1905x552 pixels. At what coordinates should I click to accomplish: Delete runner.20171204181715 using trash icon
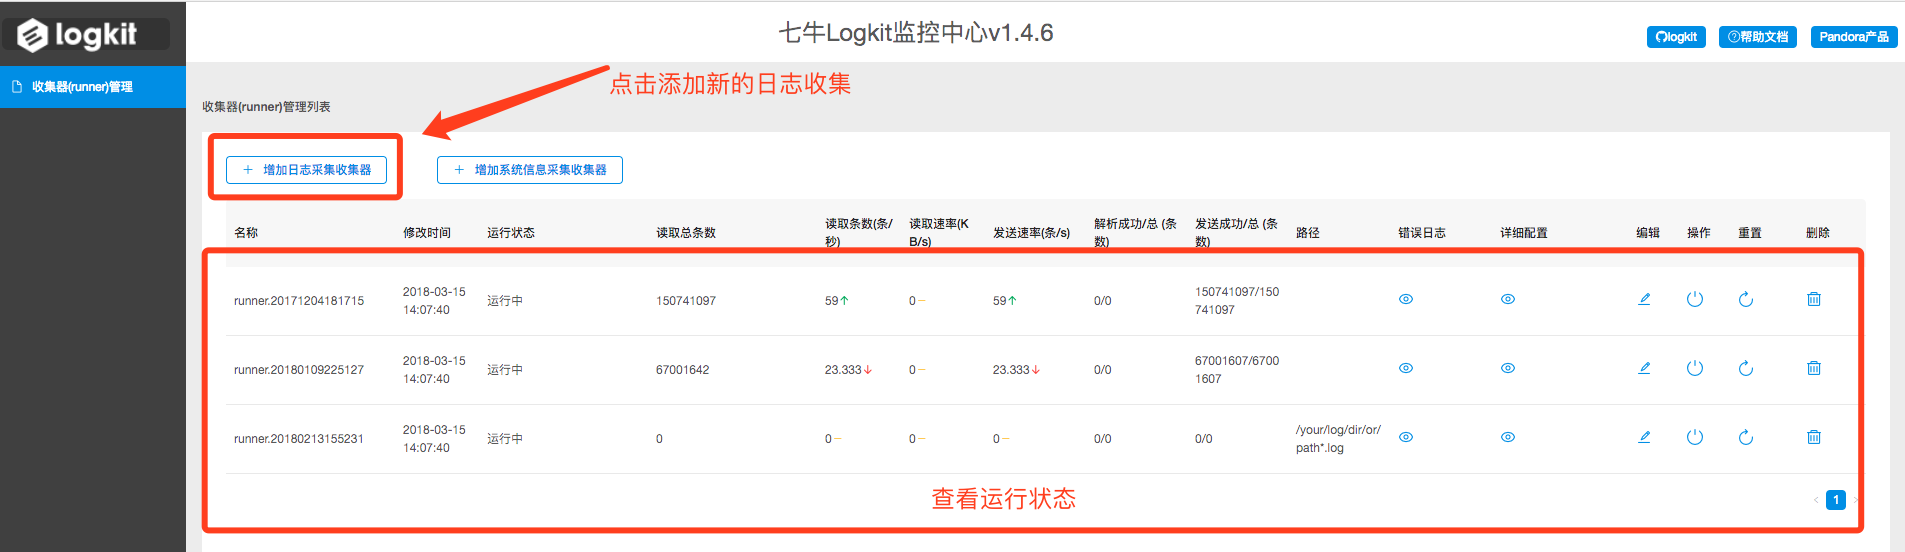coord(1814,299)
